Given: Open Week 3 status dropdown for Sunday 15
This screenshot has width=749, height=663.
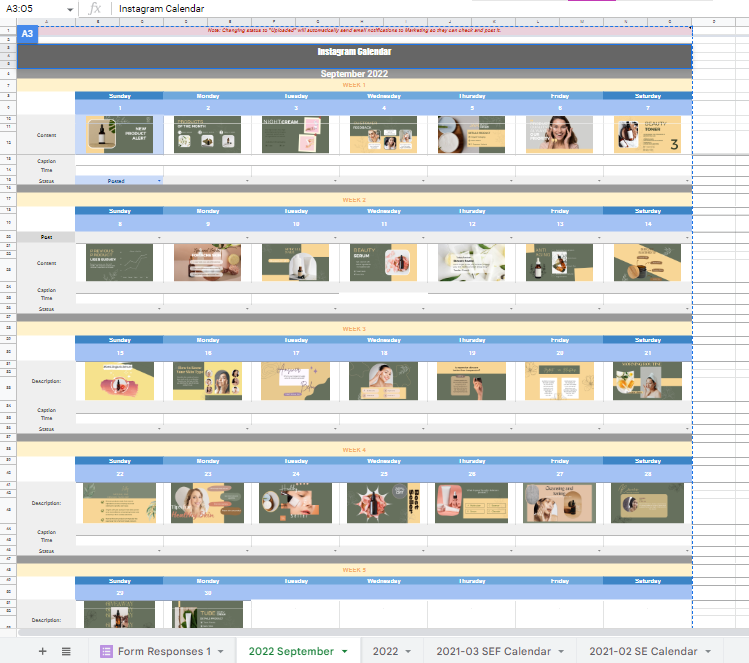Looking at the screenshot, I should [160, 429].
